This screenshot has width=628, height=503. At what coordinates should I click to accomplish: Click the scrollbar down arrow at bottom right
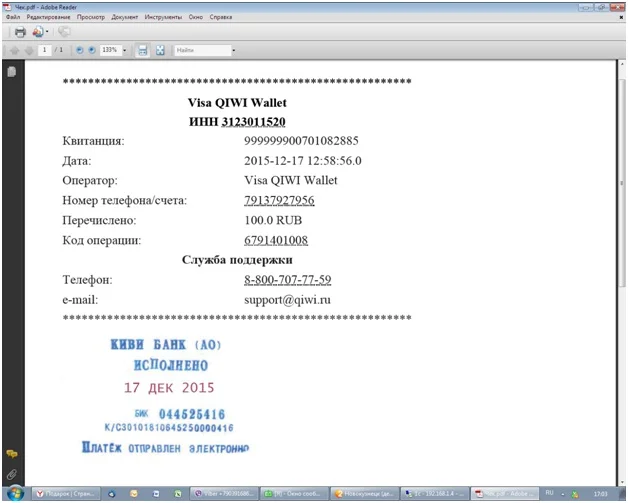pos(622,482)
